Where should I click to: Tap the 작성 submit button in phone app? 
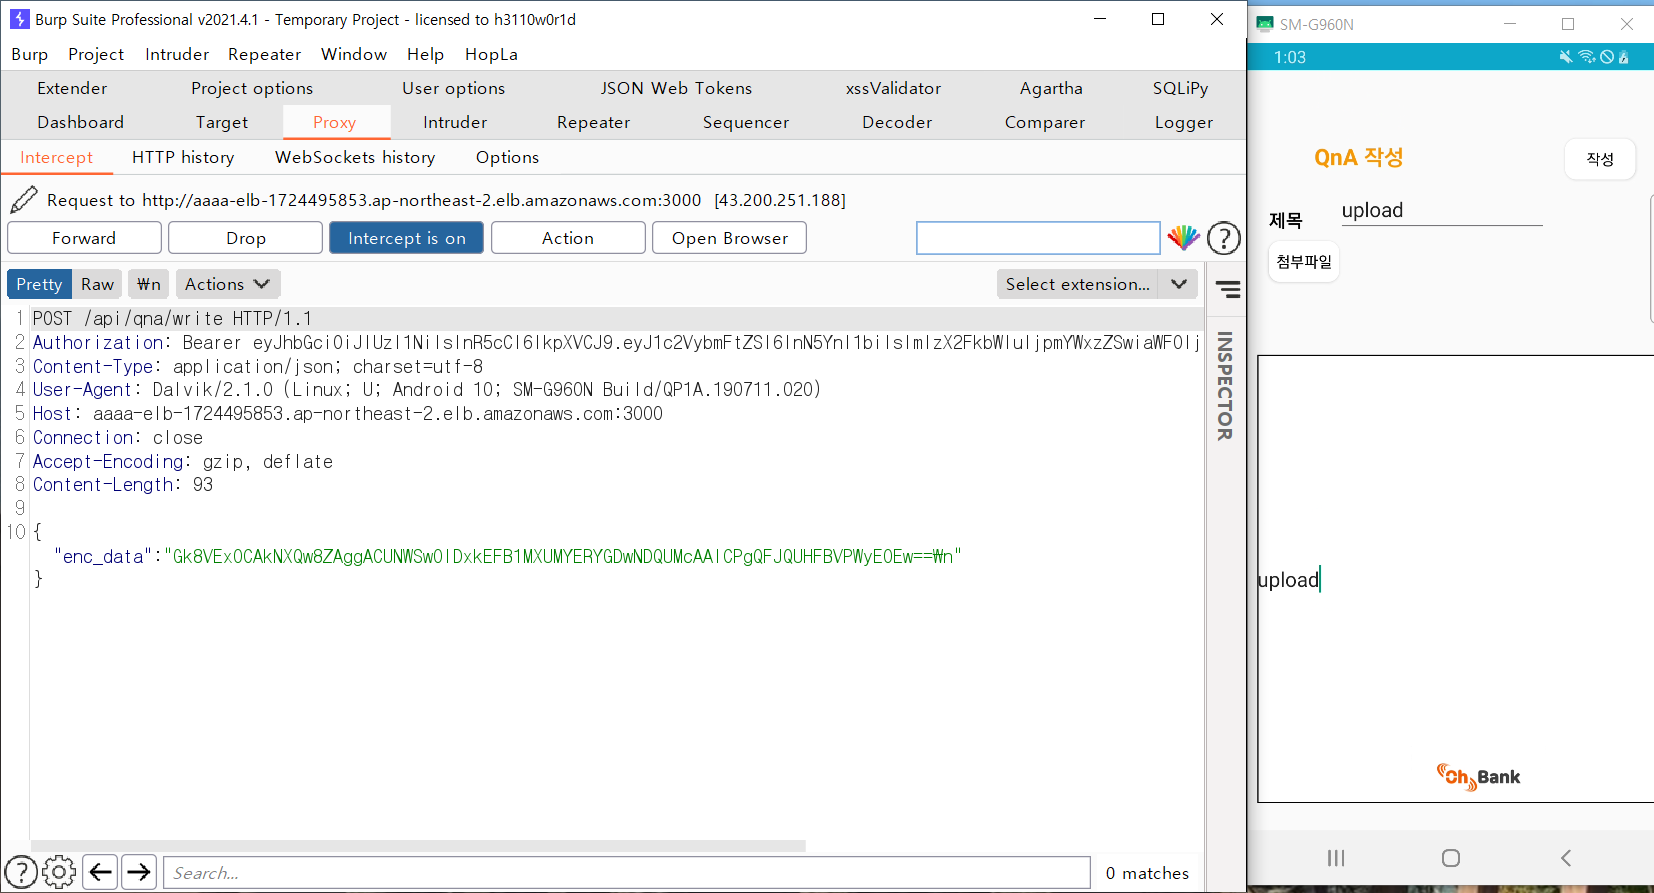1600,159
